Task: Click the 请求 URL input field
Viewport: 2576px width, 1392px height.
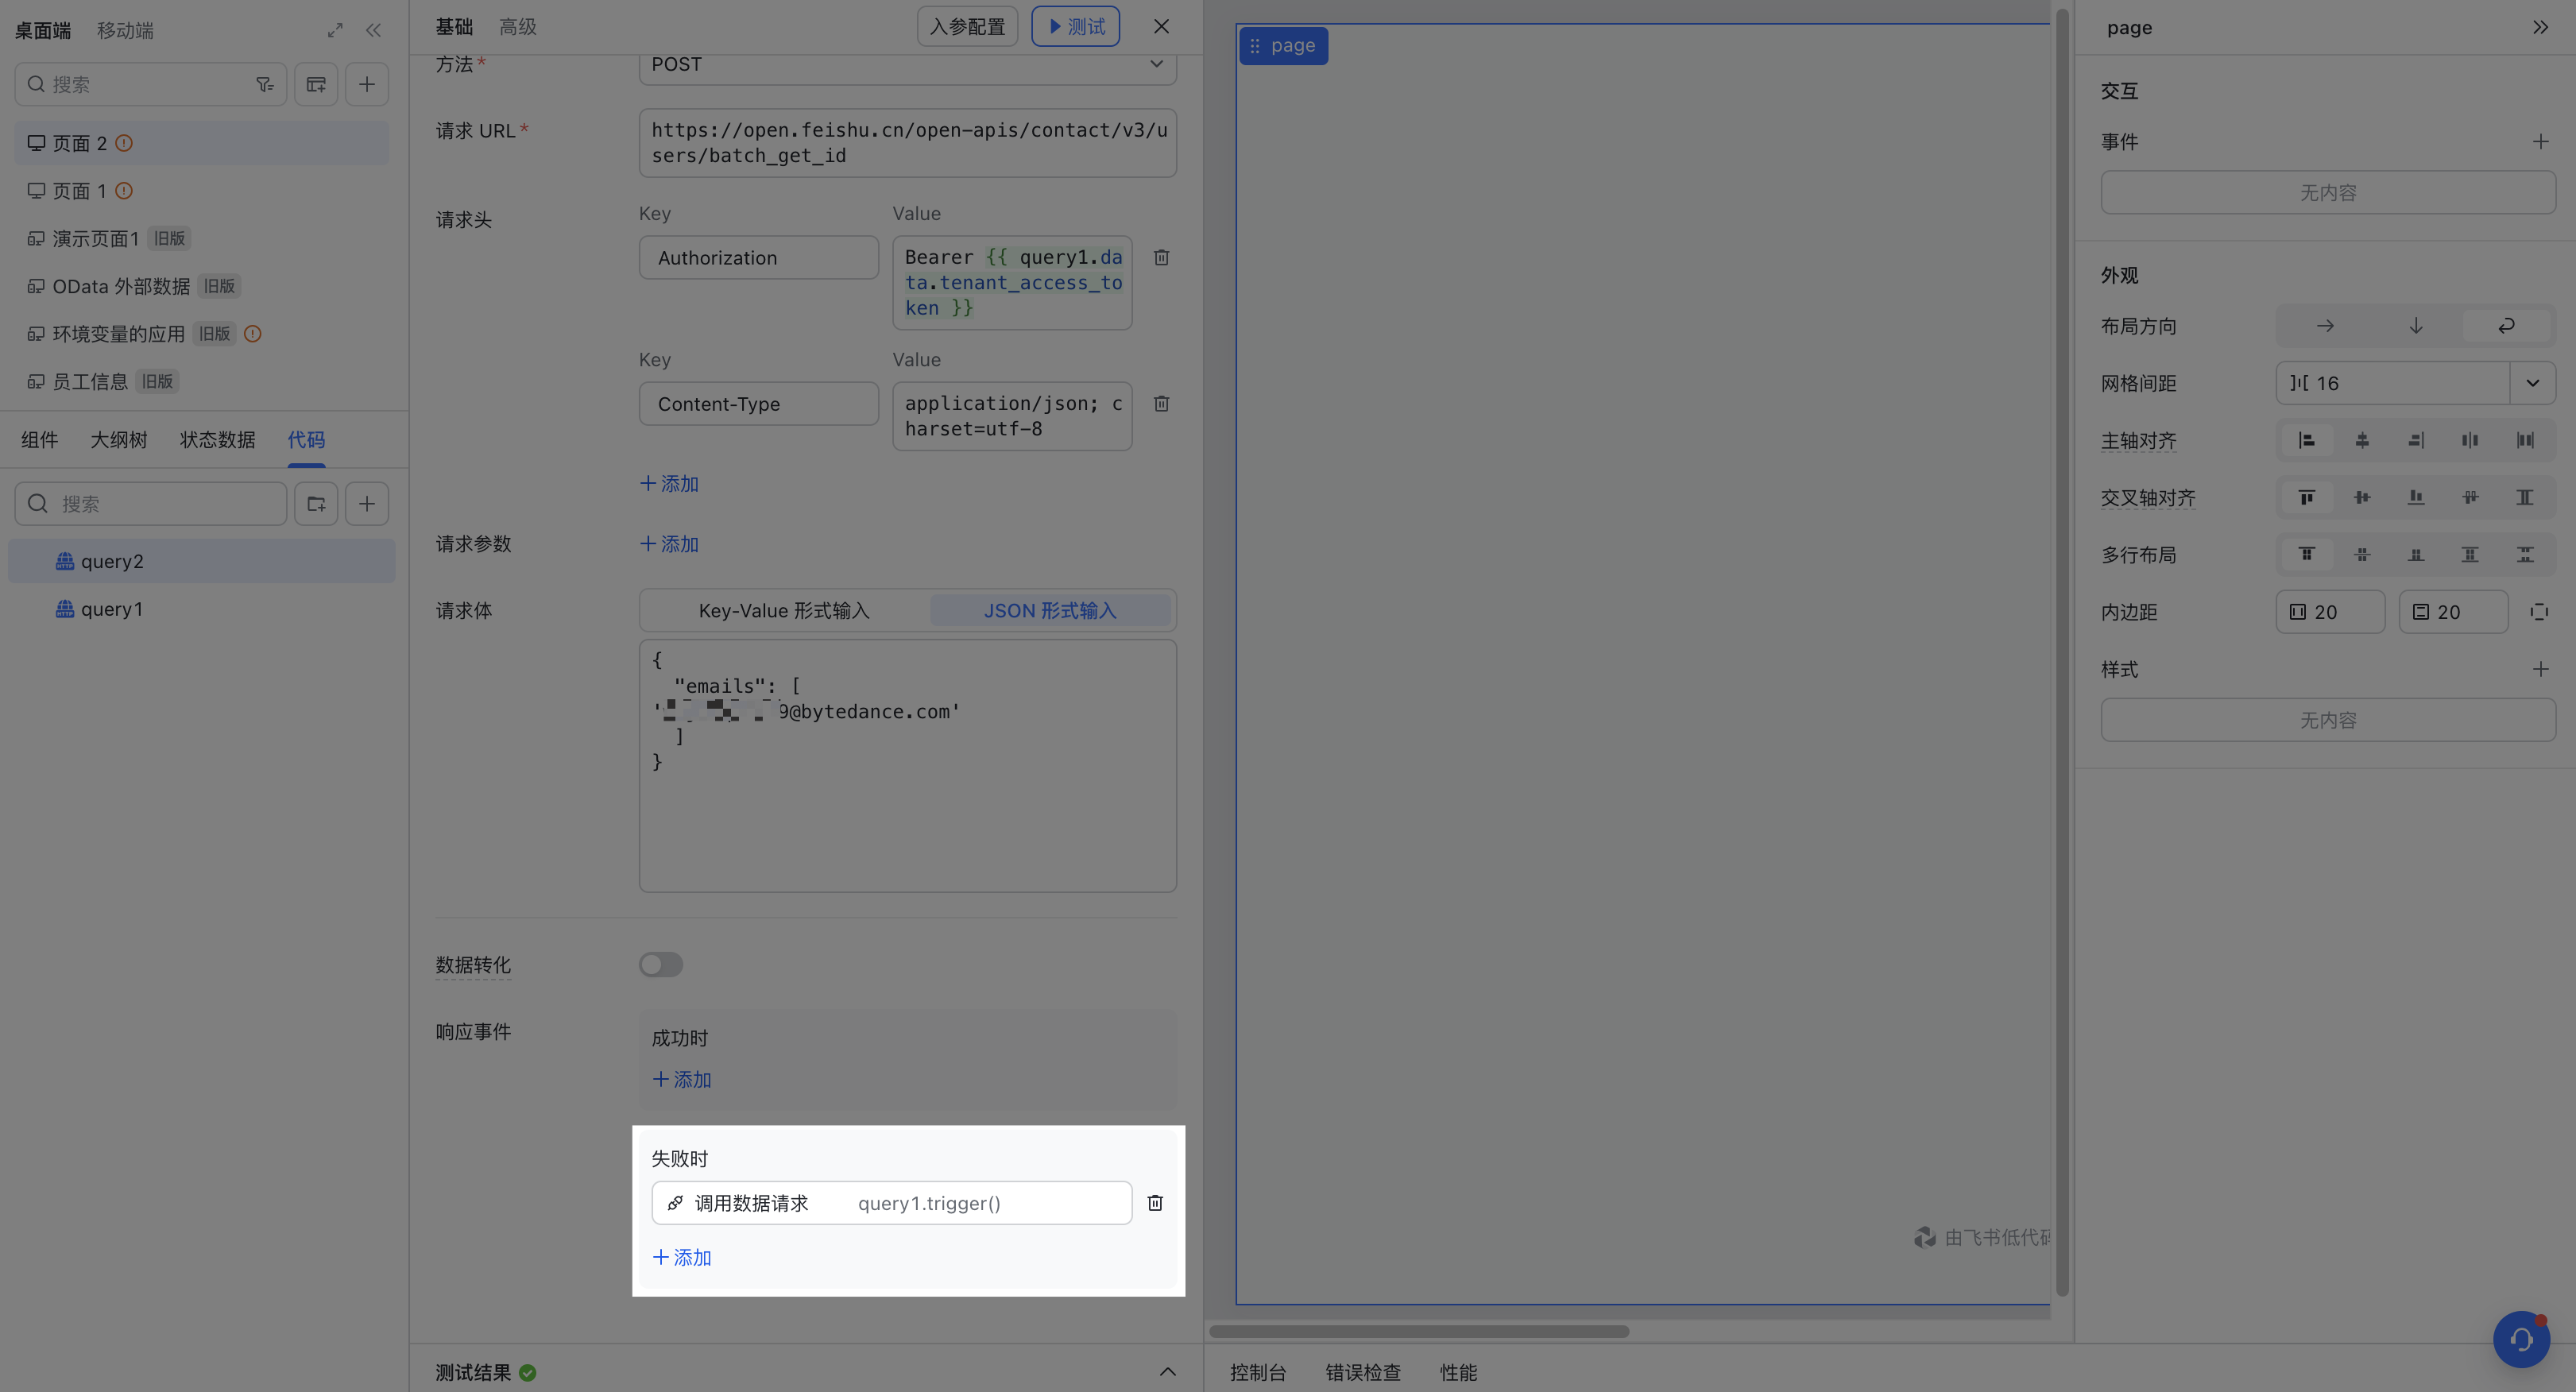Action: click(x=908, y=143)
